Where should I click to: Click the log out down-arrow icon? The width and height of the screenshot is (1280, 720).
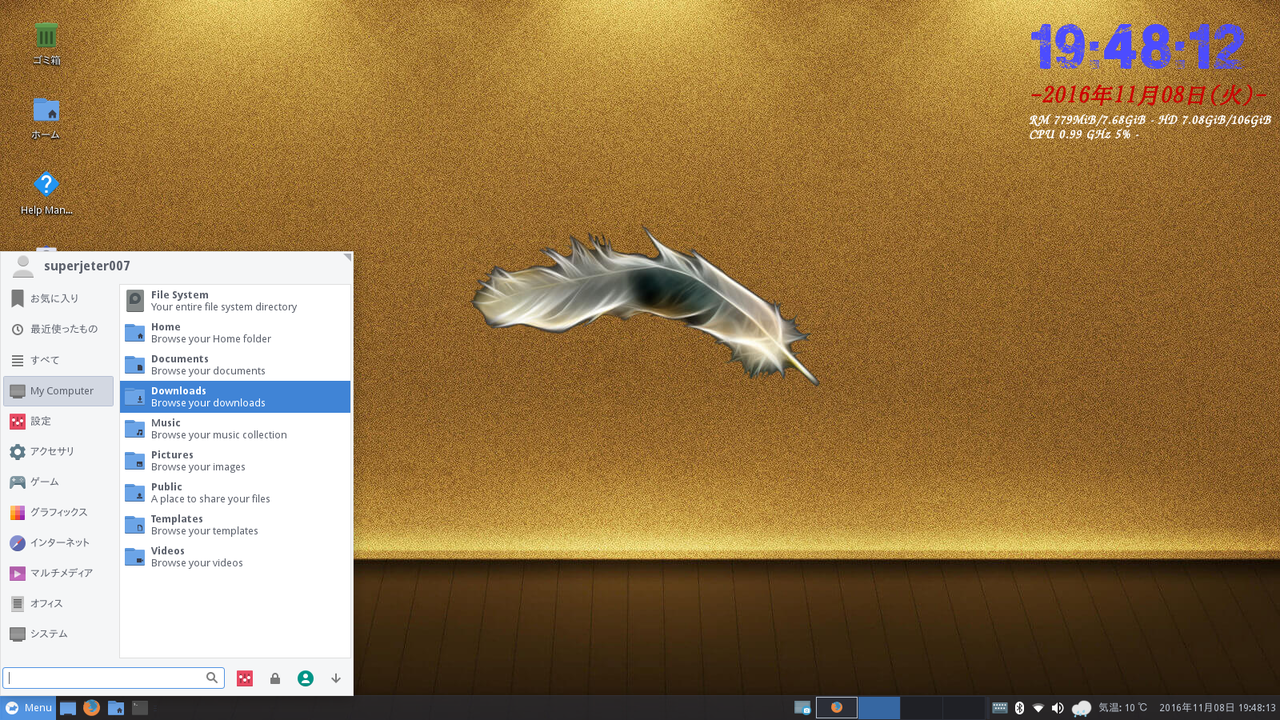(x=336, y=678)
